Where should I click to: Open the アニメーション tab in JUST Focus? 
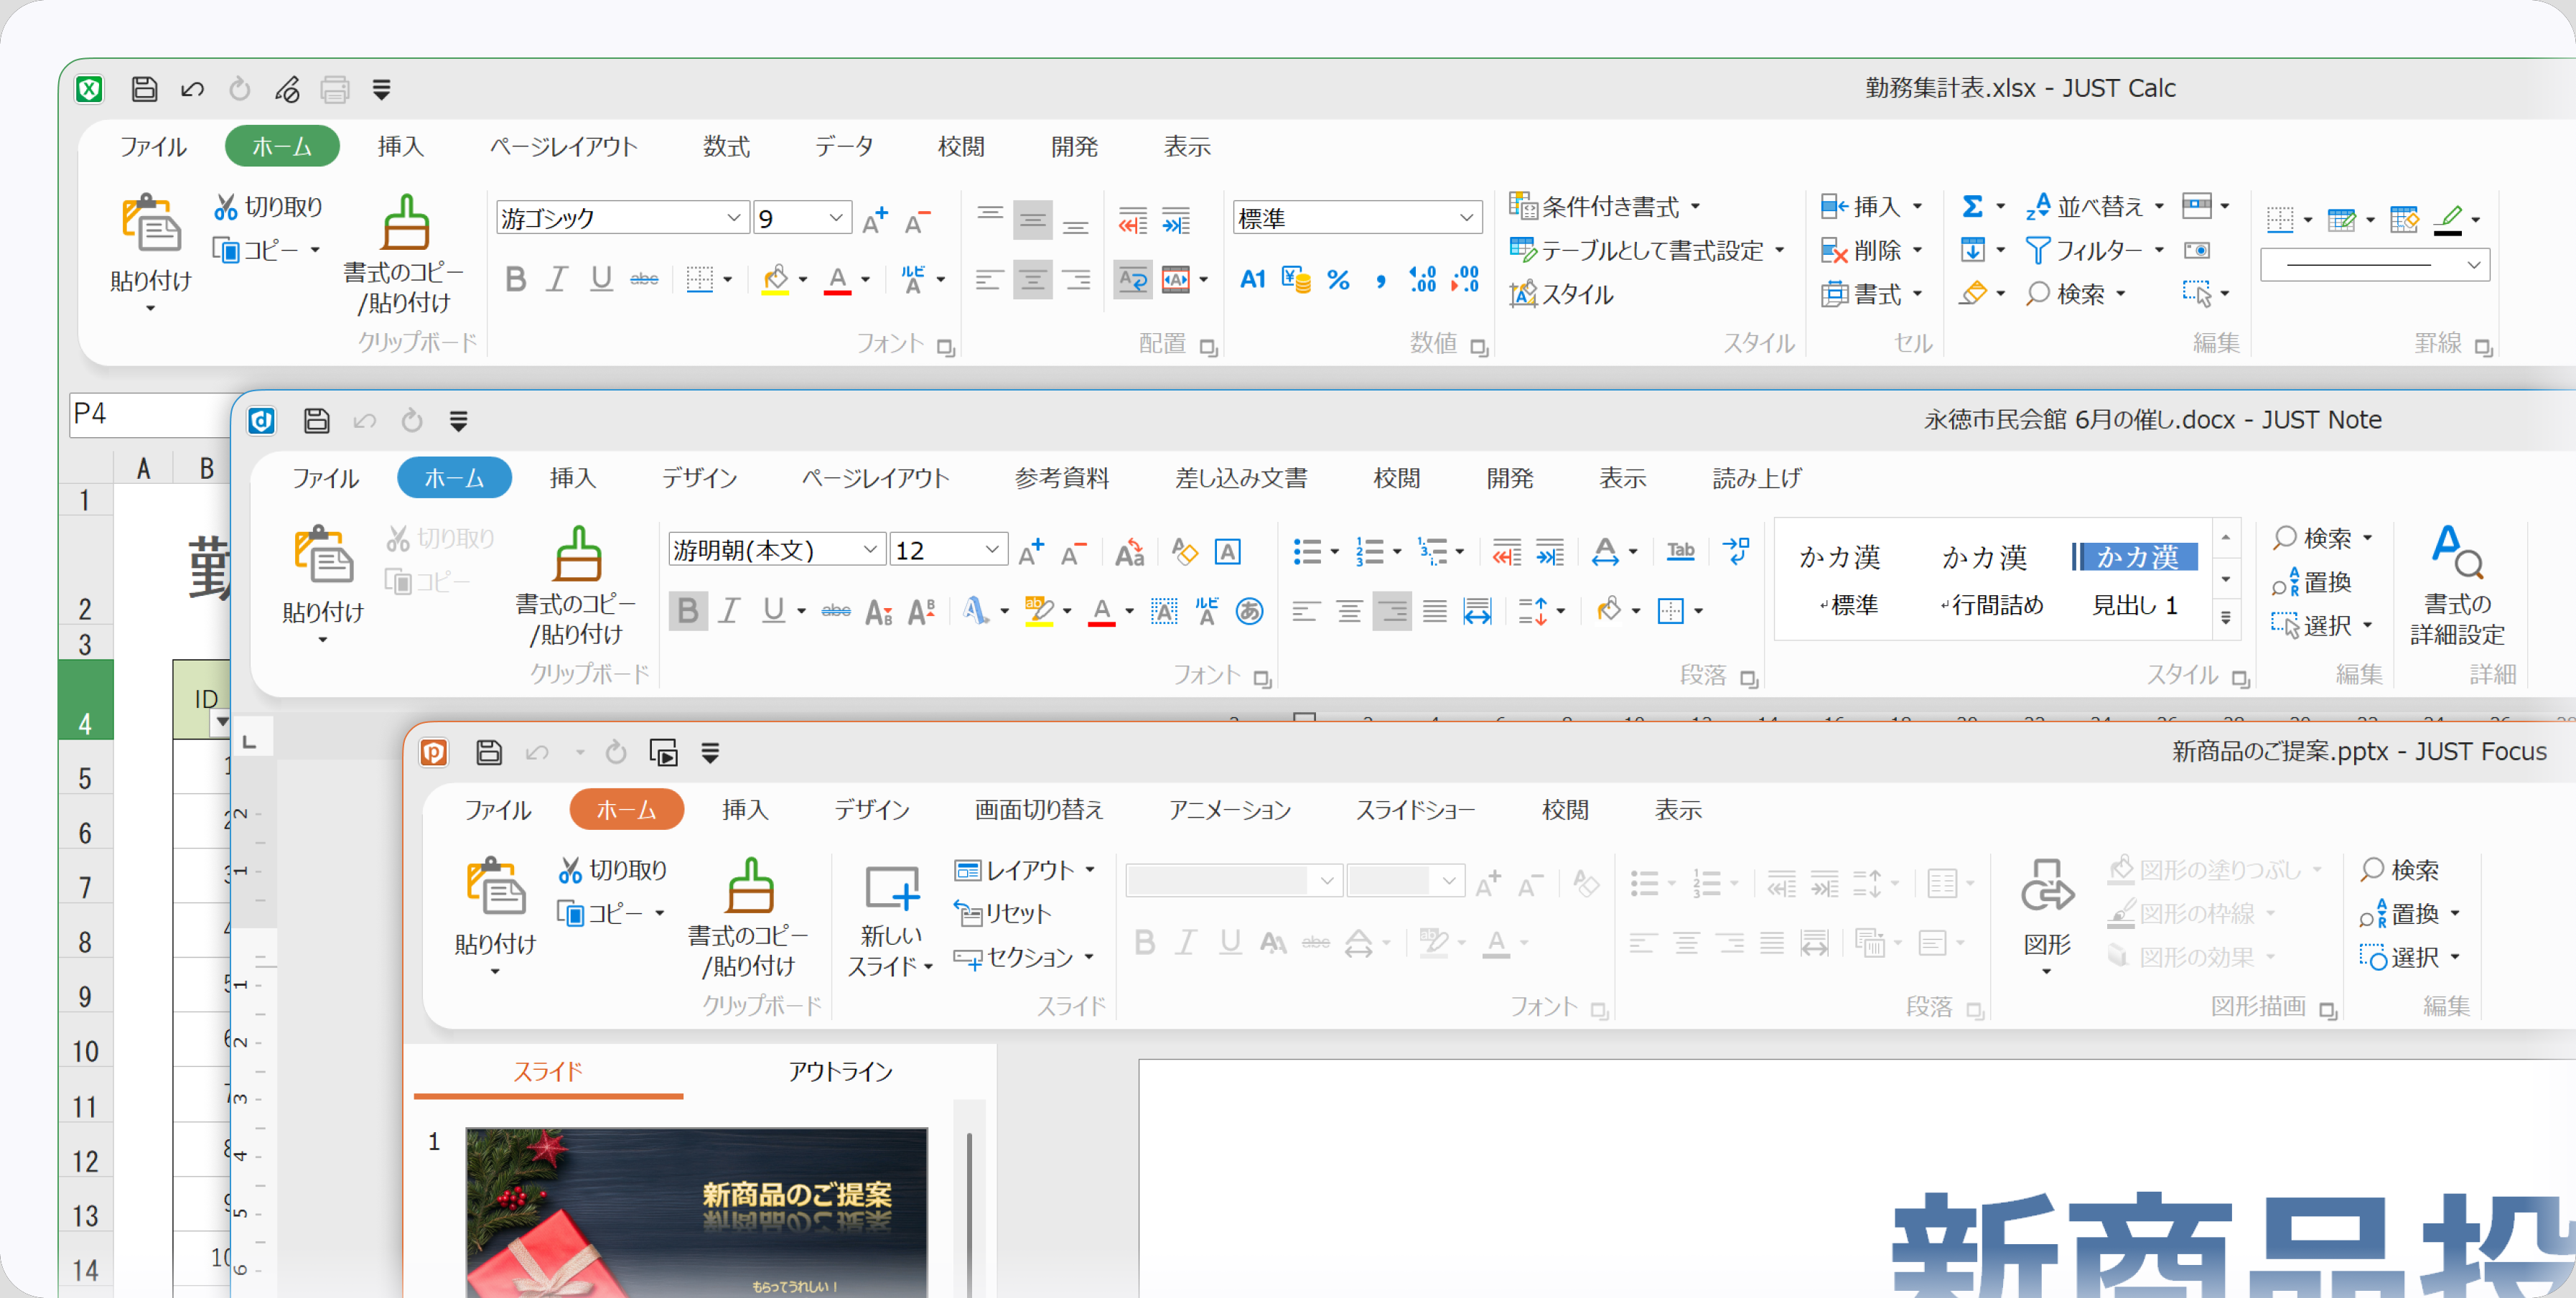(x=1230, y=810)
